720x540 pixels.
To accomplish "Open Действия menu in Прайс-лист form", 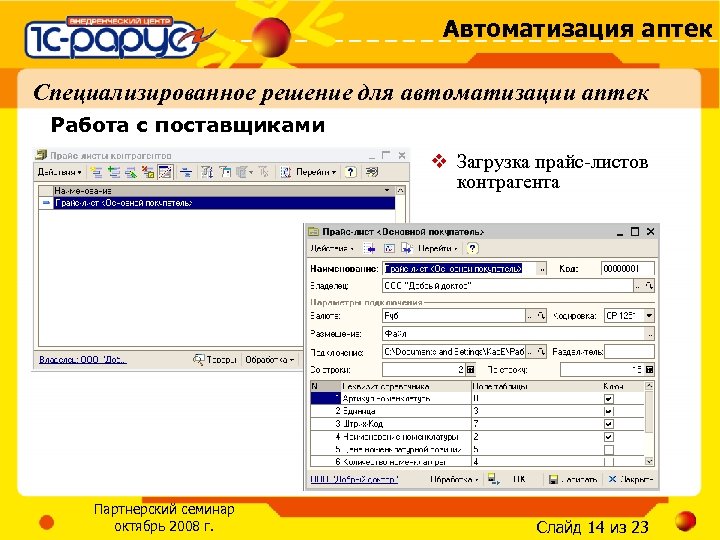I will tap(332, 248).
